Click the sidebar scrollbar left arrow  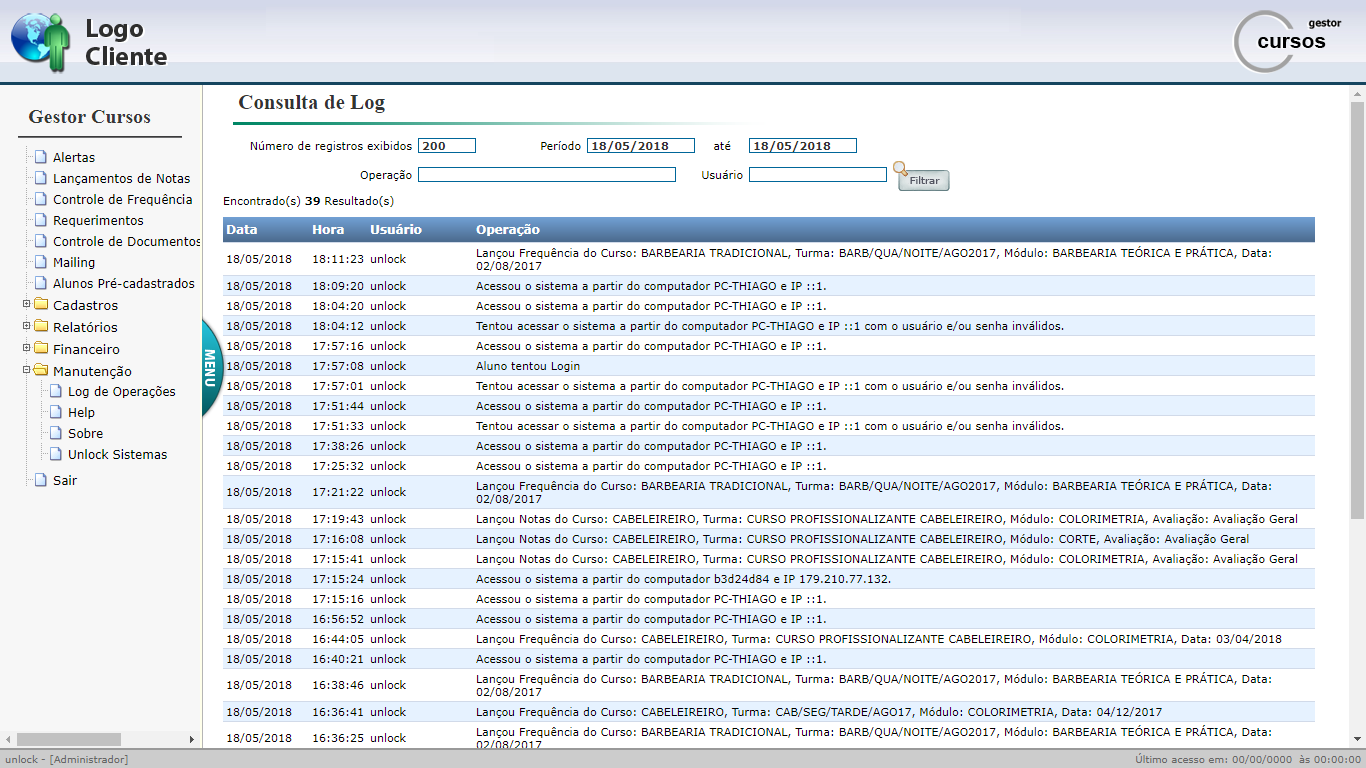8,739
